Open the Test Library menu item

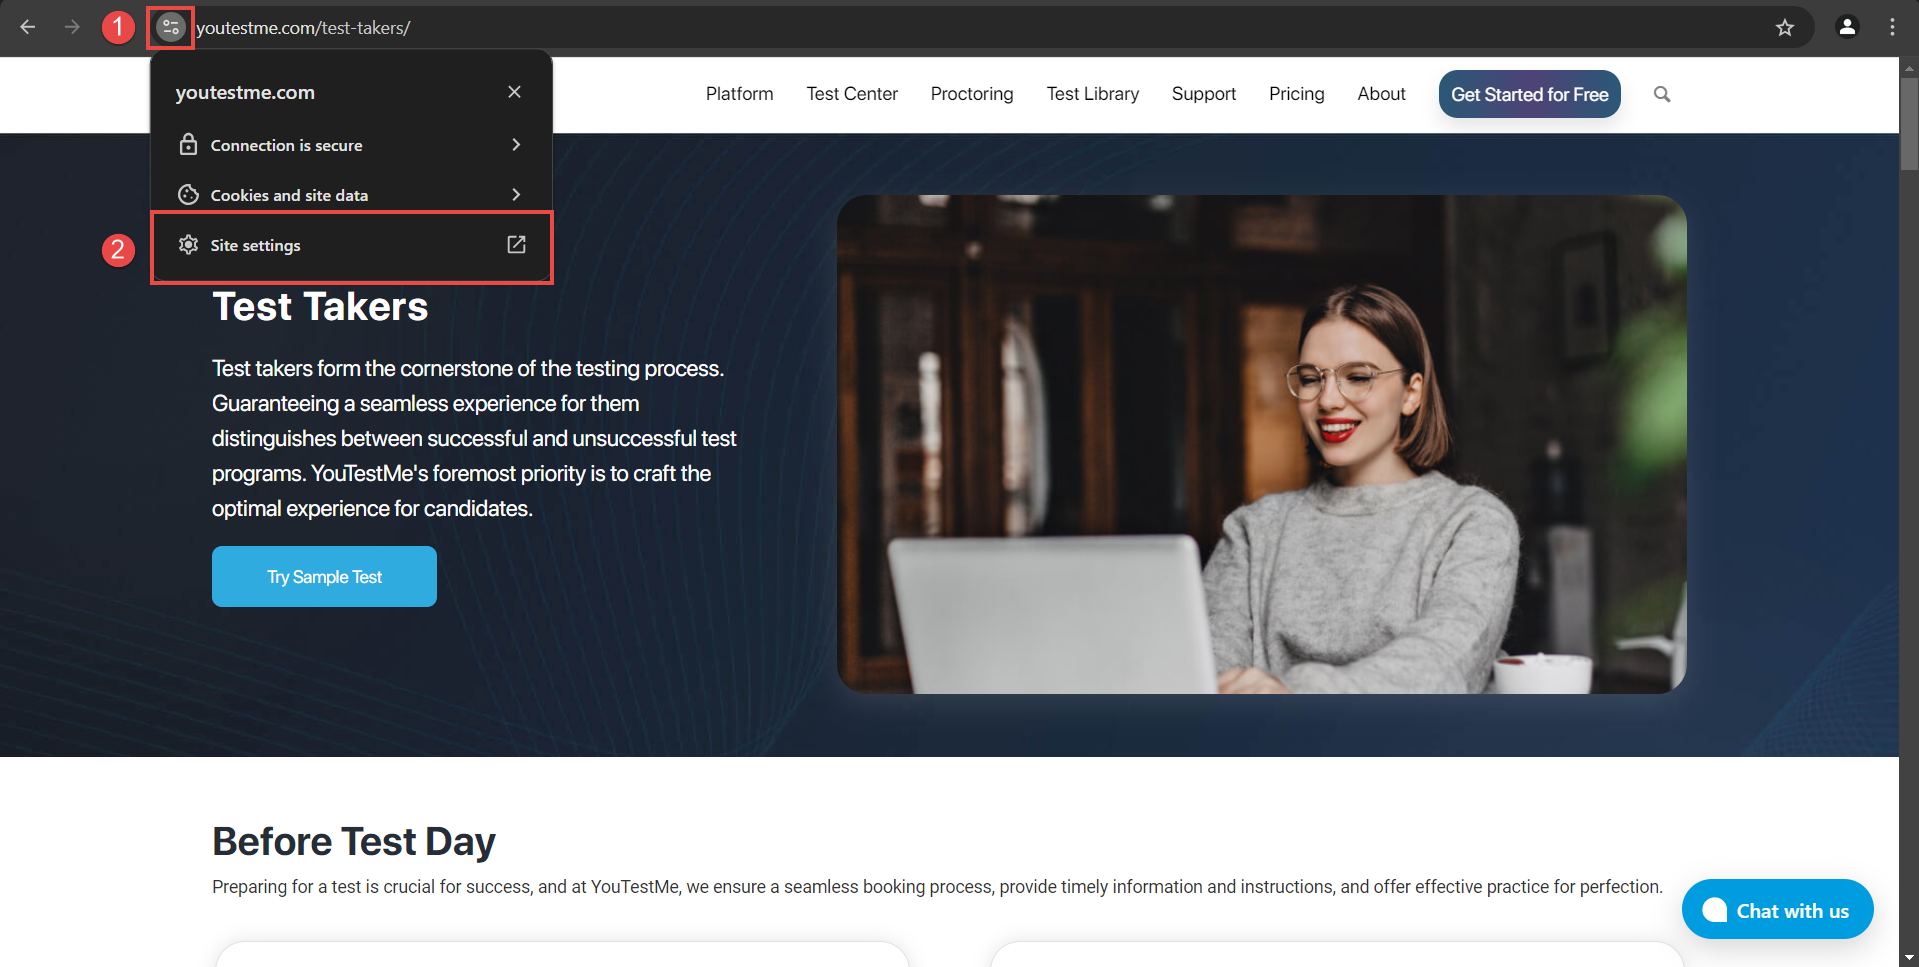1092,94
